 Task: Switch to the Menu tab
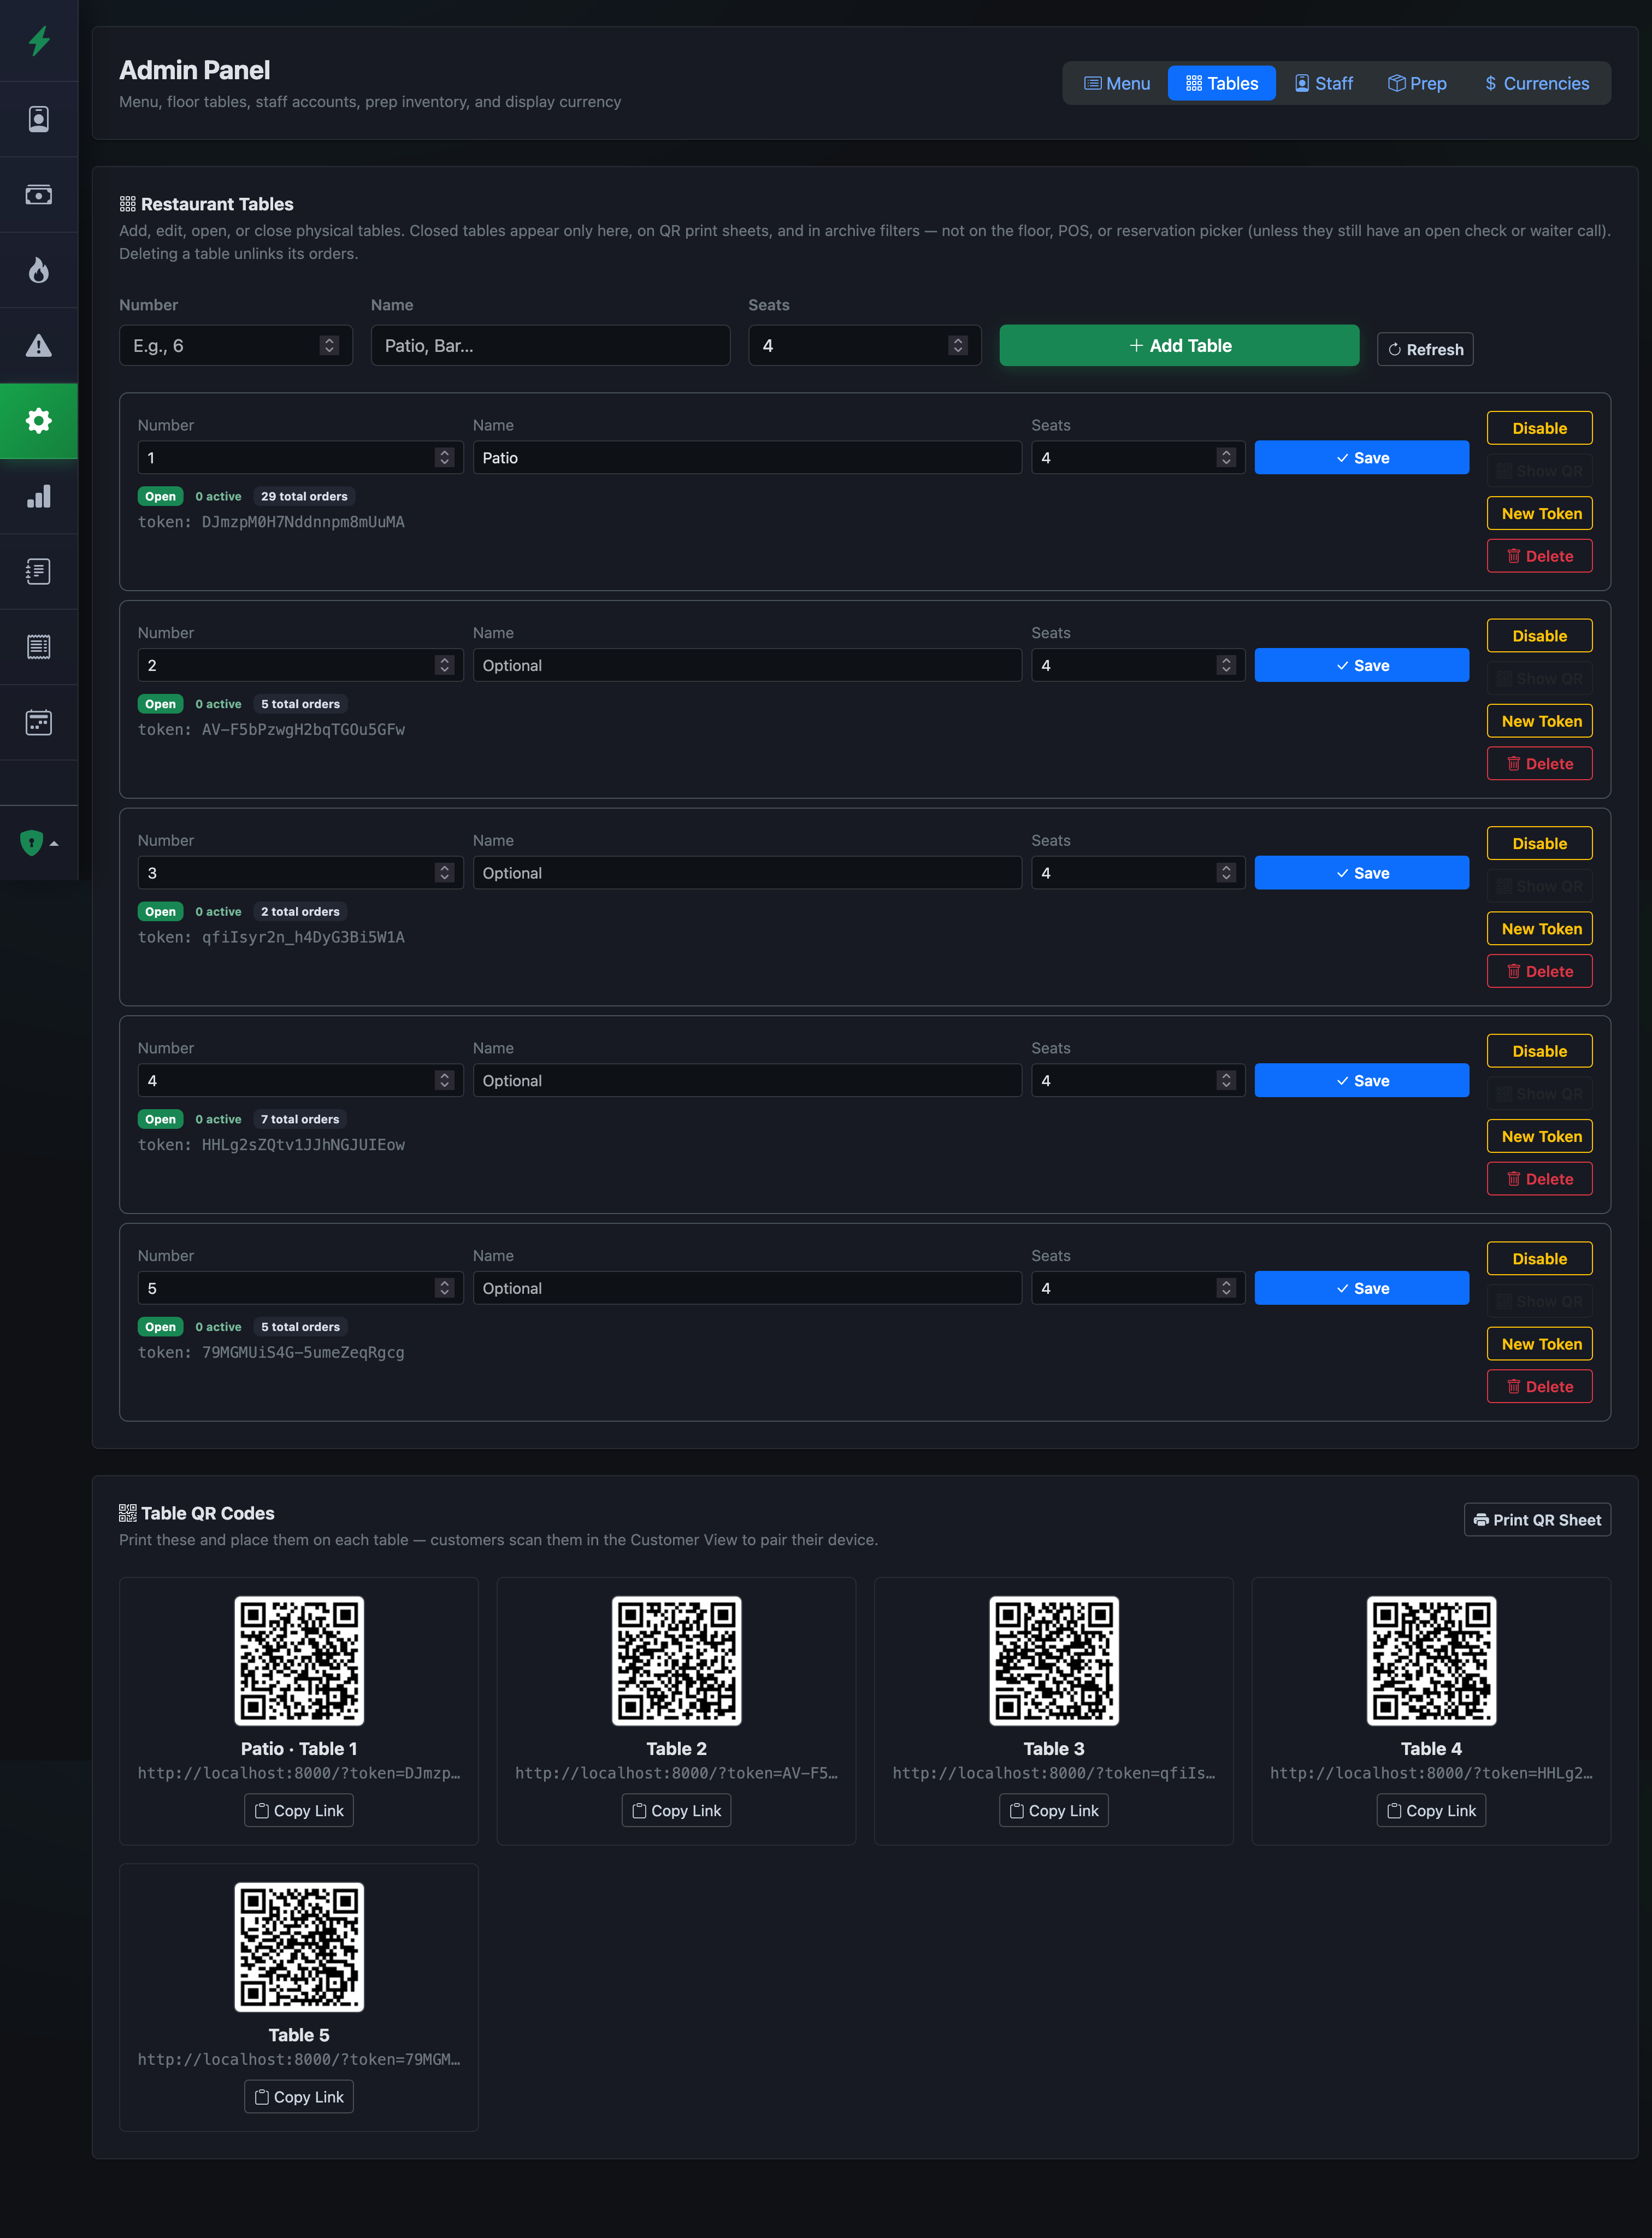pyautogui.click(x=1117, y=83)
